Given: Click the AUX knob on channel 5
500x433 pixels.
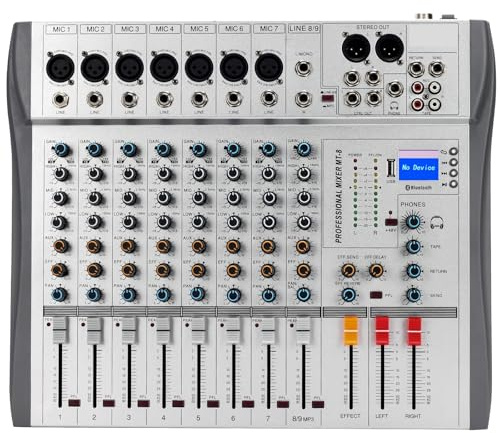Looking at the screenshot, I should pyautogui.click(x=199, y=247).
